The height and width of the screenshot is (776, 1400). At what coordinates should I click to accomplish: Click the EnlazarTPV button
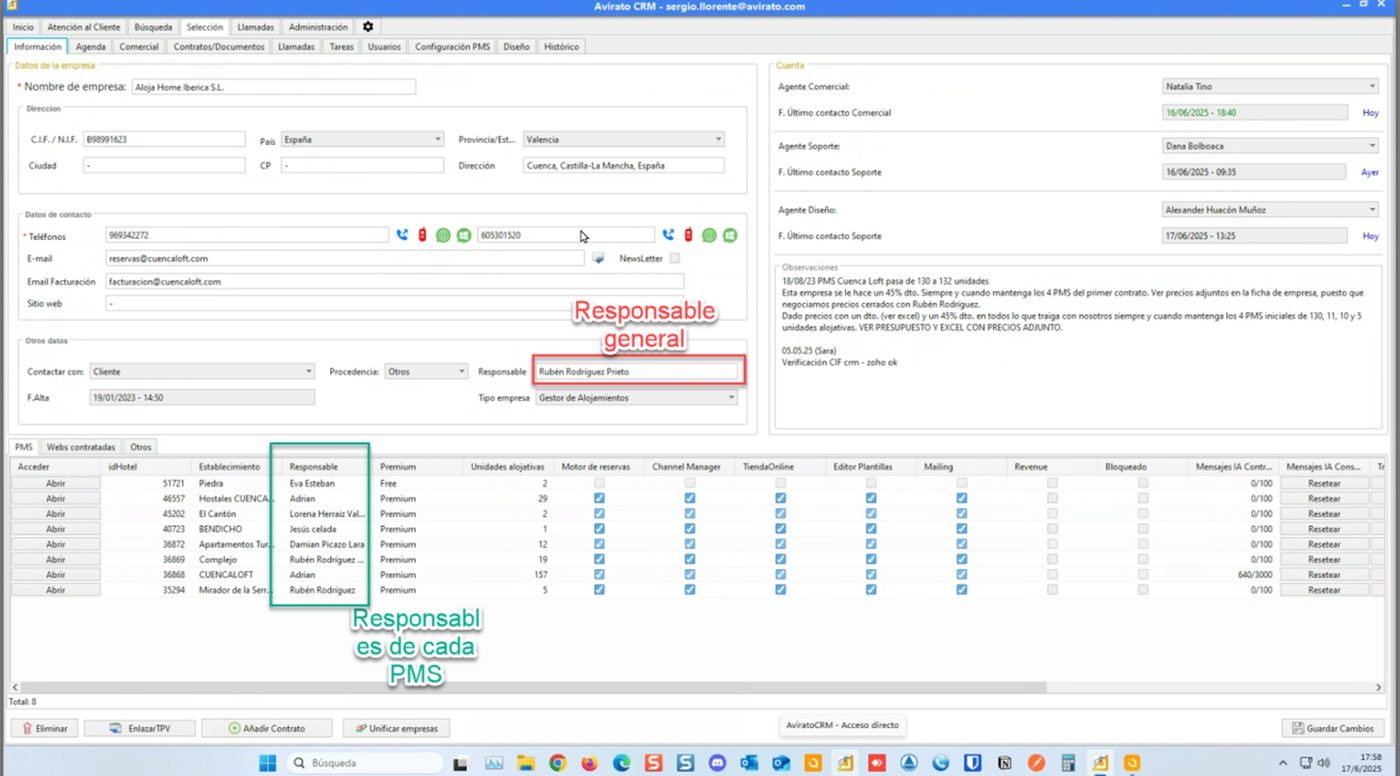[x=139, y=728]
